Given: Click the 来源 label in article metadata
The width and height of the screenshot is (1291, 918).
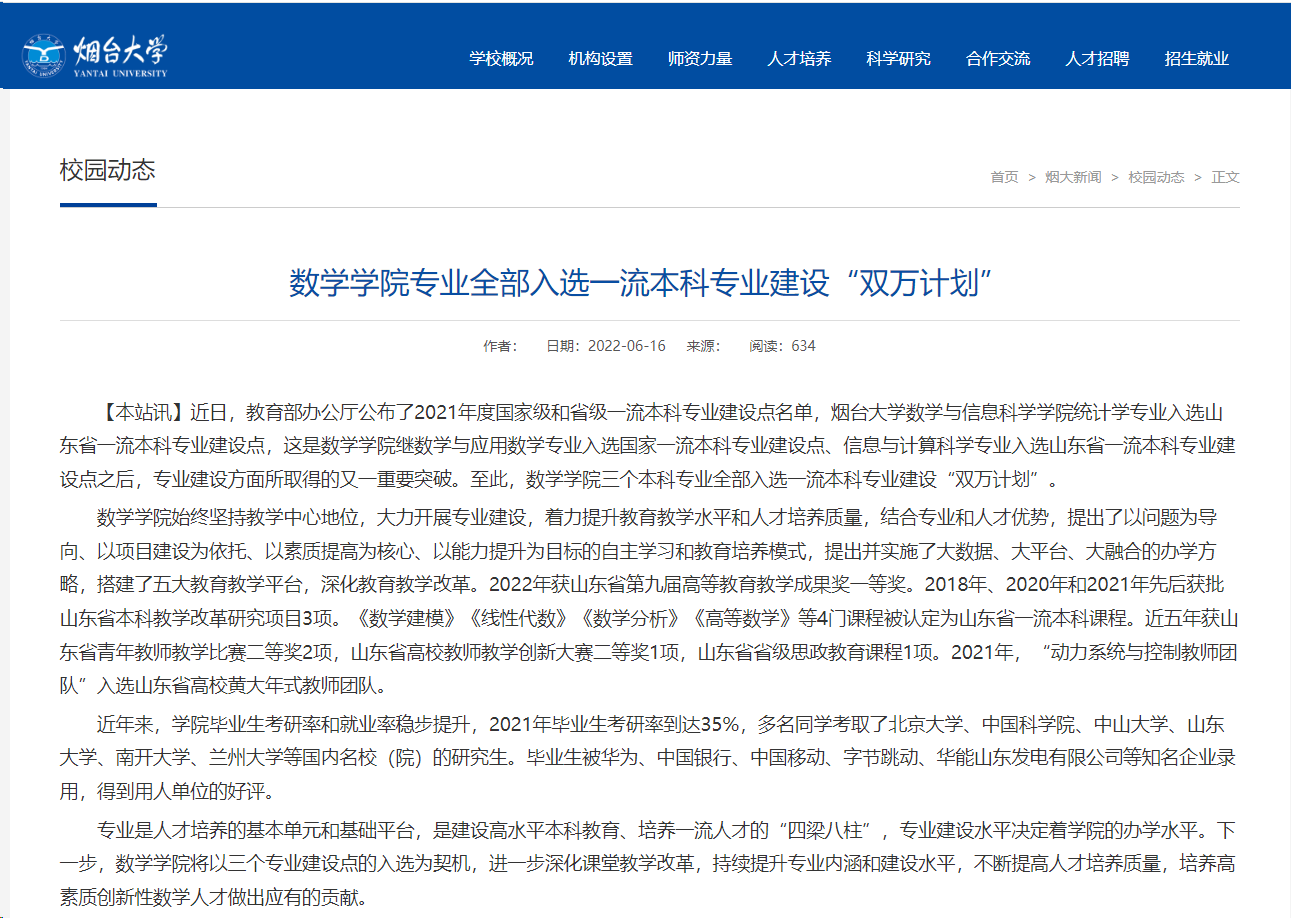Looking at the screenshot, I should point(703,346).
